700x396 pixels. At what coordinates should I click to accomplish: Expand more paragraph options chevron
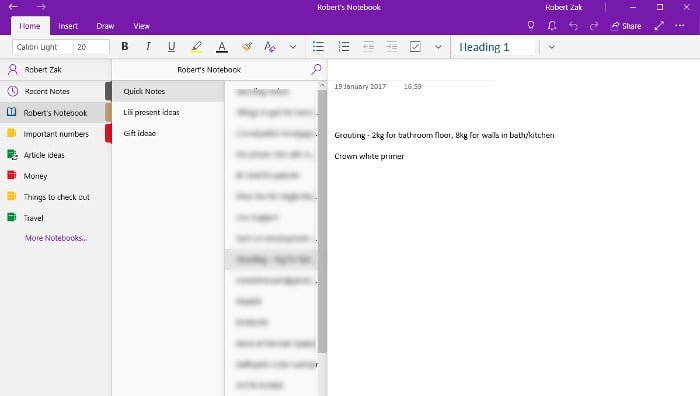tap(438, 47)
